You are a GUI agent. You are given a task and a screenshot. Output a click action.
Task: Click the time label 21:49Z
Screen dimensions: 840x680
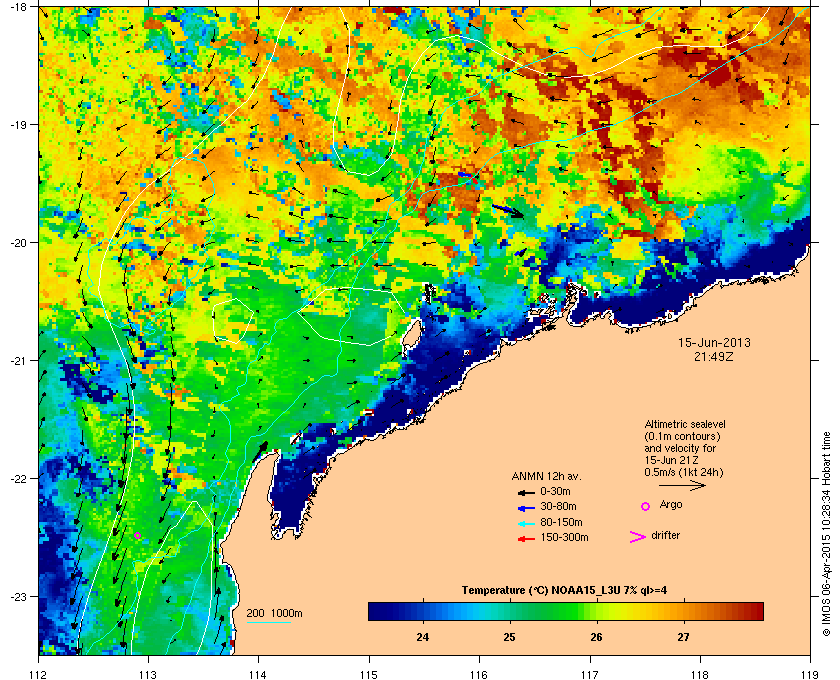click(x=714, y=356)
